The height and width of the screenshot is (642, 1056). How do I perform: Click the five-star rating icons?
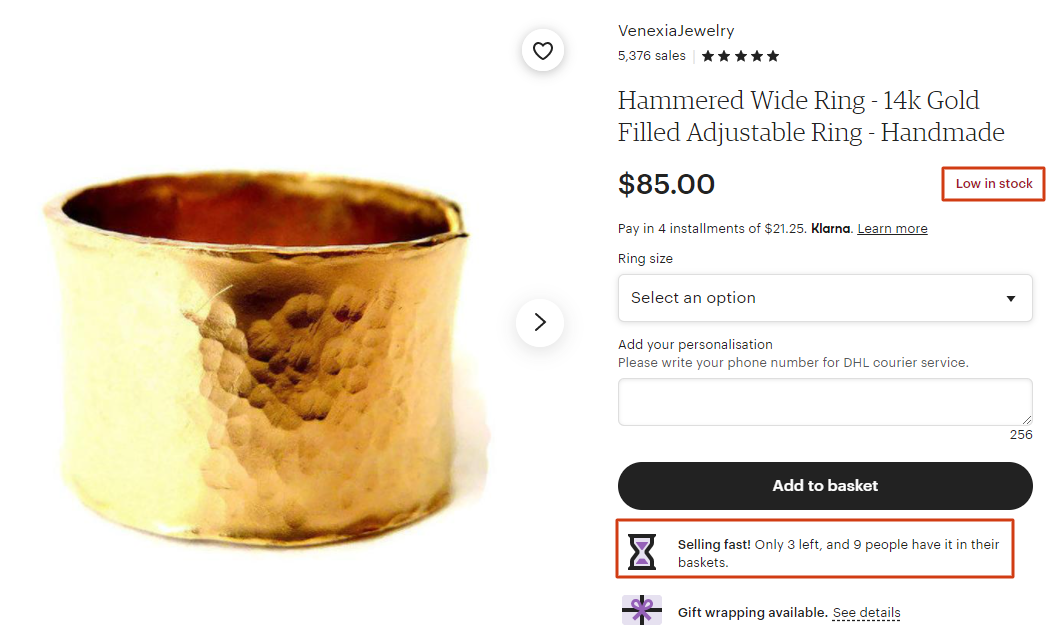pos(740,56)
